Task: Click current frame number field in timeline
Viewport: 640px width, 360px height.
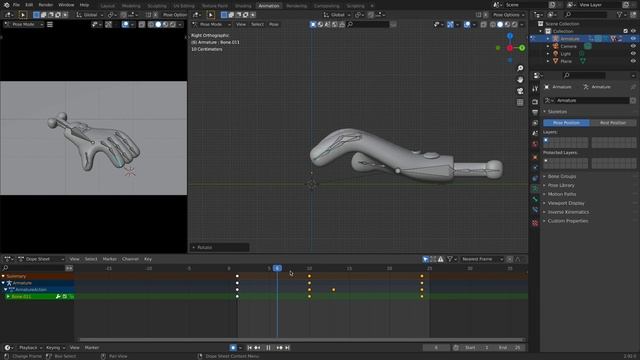Action: coord(436,348)
